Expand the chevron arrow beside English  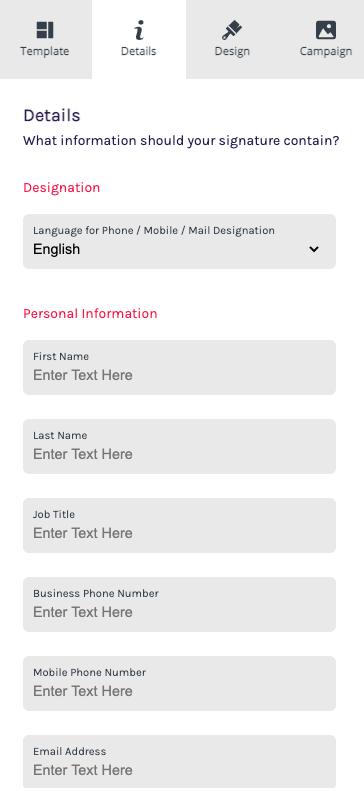314,249
